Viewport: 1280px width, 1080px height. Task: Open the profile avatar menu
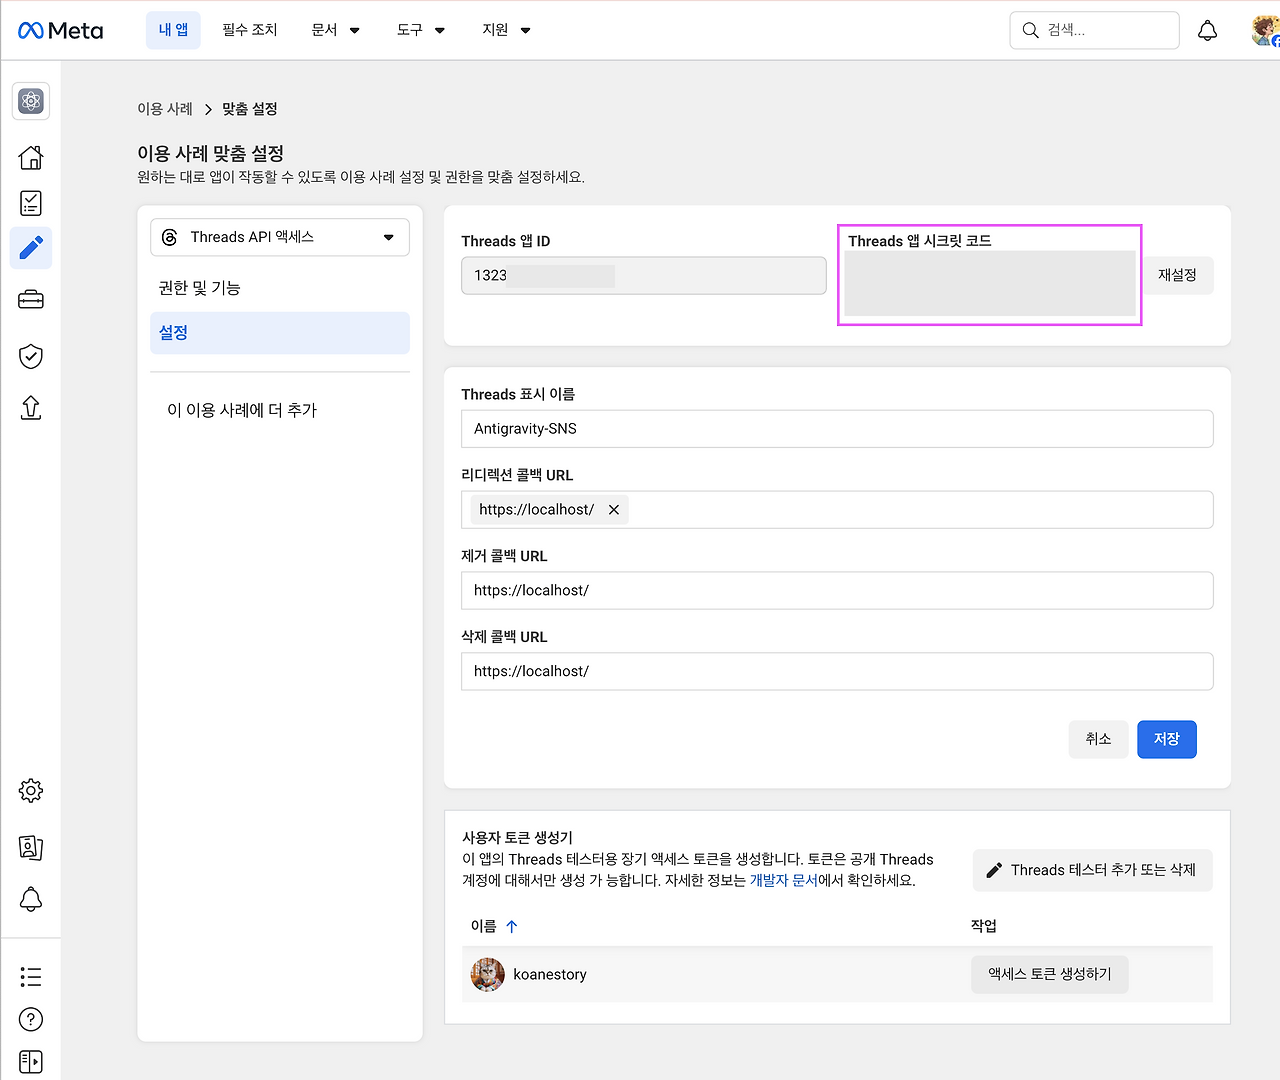click(x=1266, y=31)
